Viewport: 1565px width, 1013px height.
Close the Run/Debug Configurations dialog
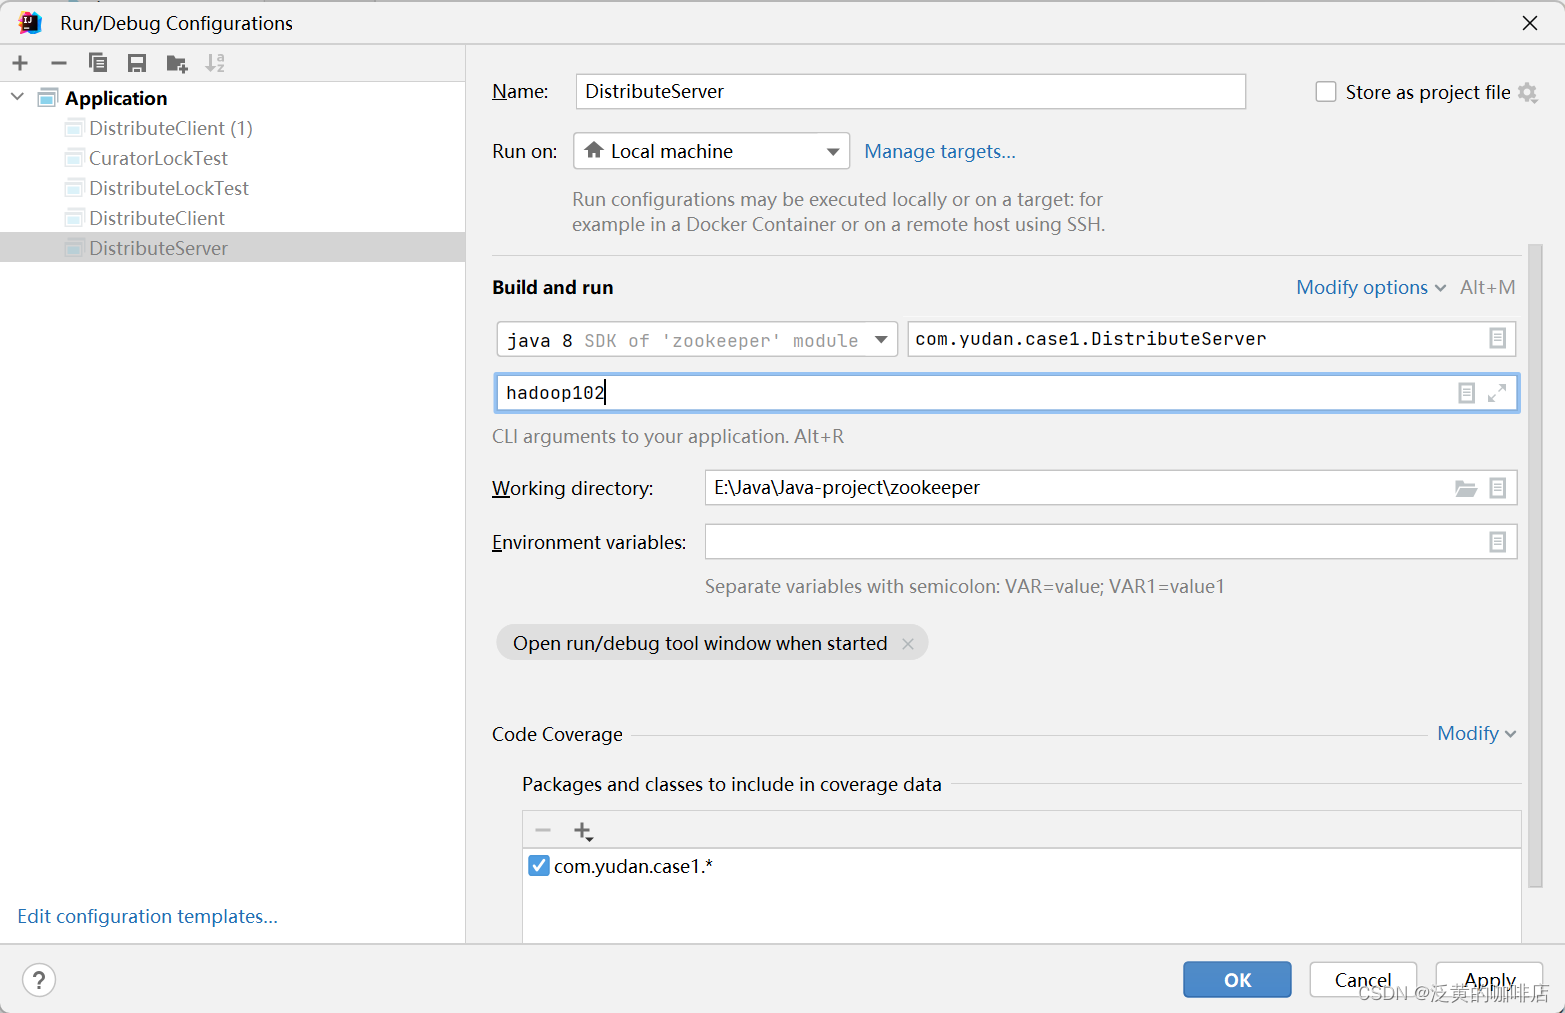tap(1530, 23)
